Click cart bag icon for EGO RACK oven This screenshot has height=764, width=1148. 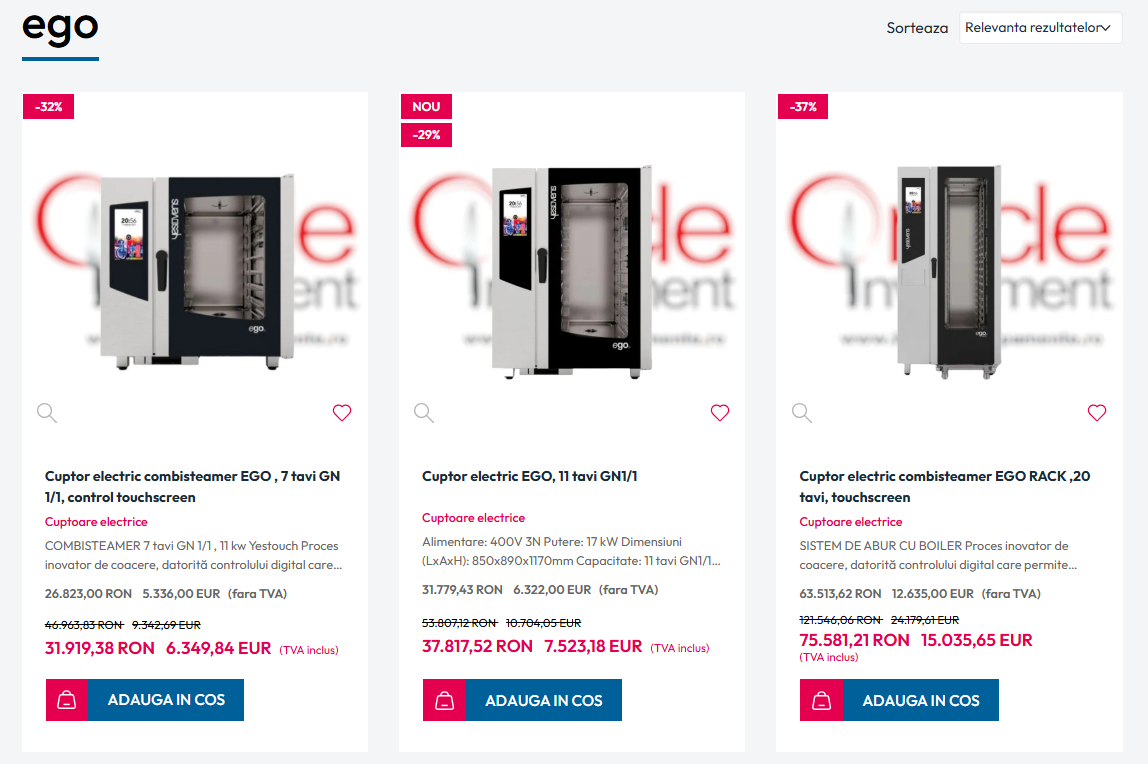tap(821, 700)
